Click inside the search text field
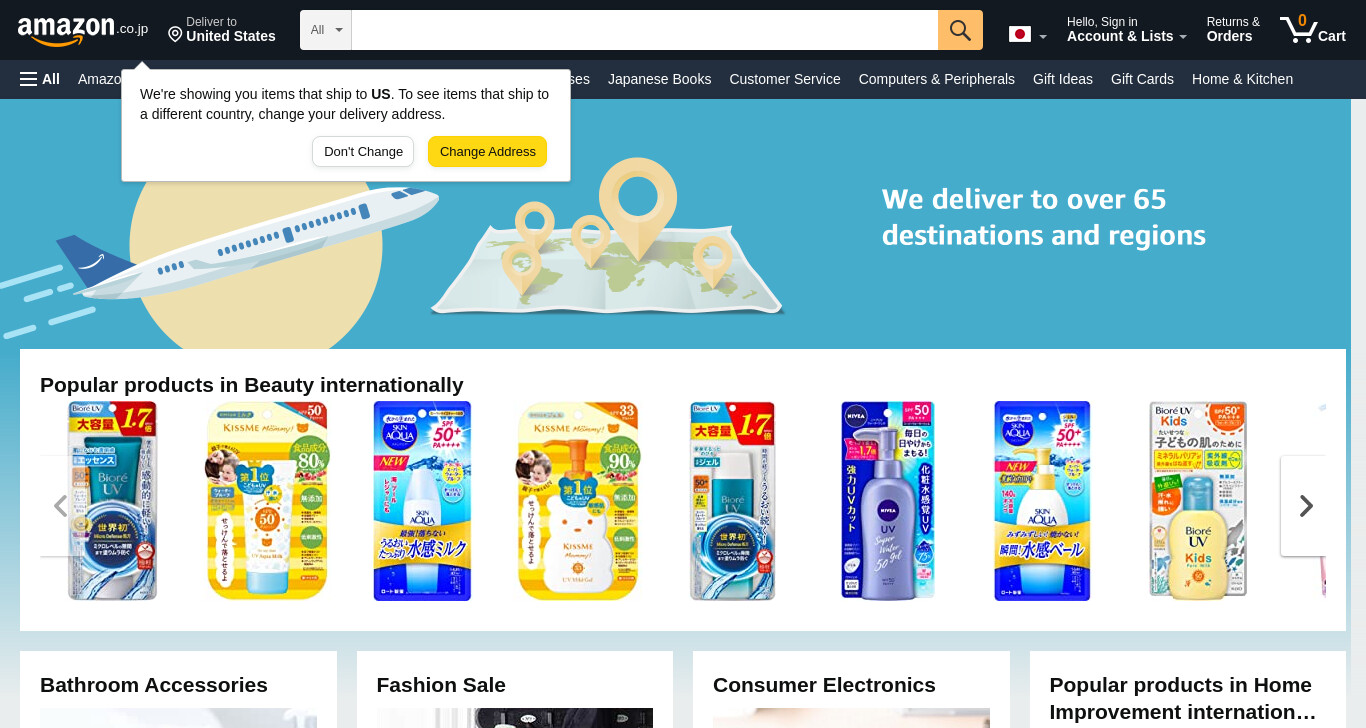Screen dimensions: 1366x728 coord(645,30)
